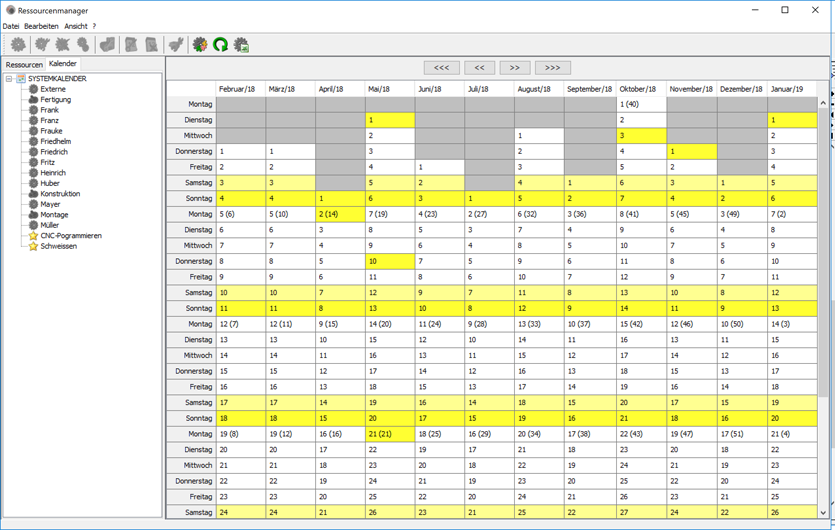
Task: Collapse the SYSTEMKALENDER tree node
Action: pos(9,79)
